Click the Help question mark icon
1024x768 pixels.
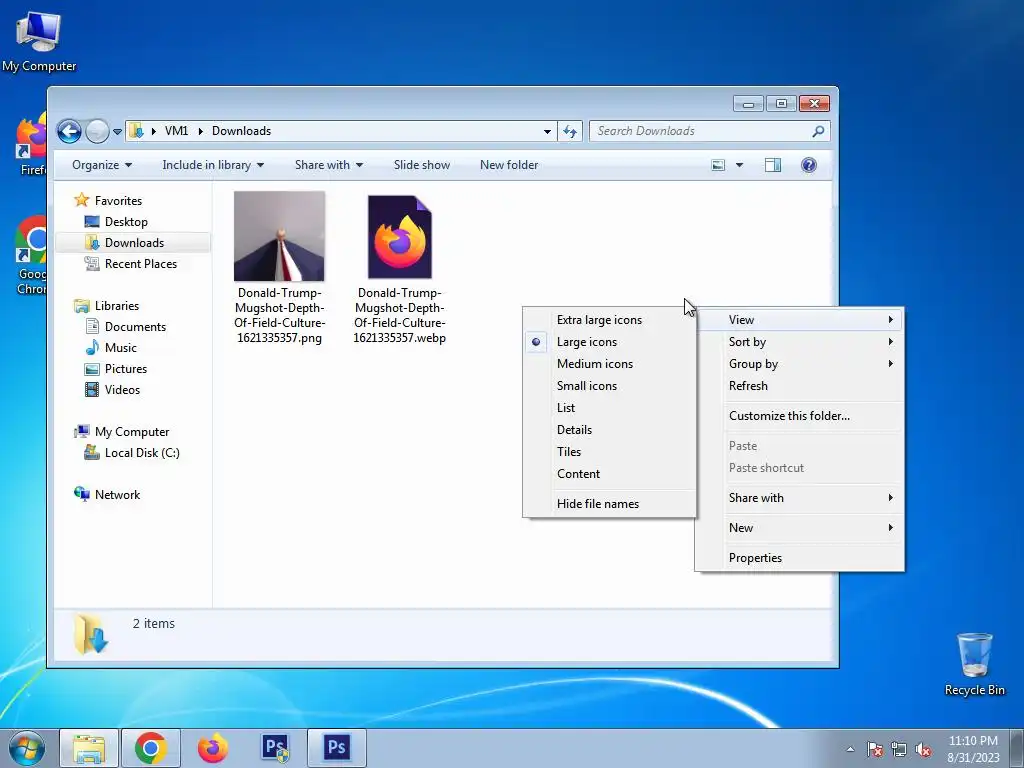coord(808,165)
